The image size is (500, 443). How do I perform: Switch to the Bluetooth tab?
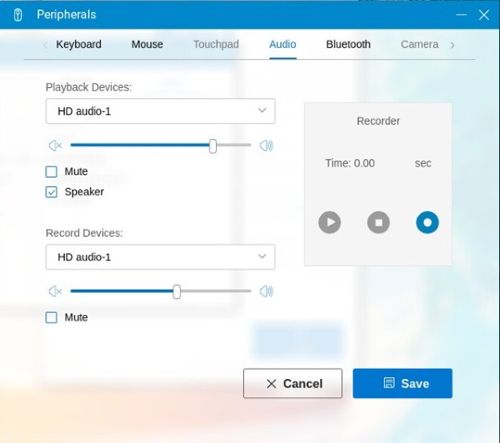pos(348,44)
